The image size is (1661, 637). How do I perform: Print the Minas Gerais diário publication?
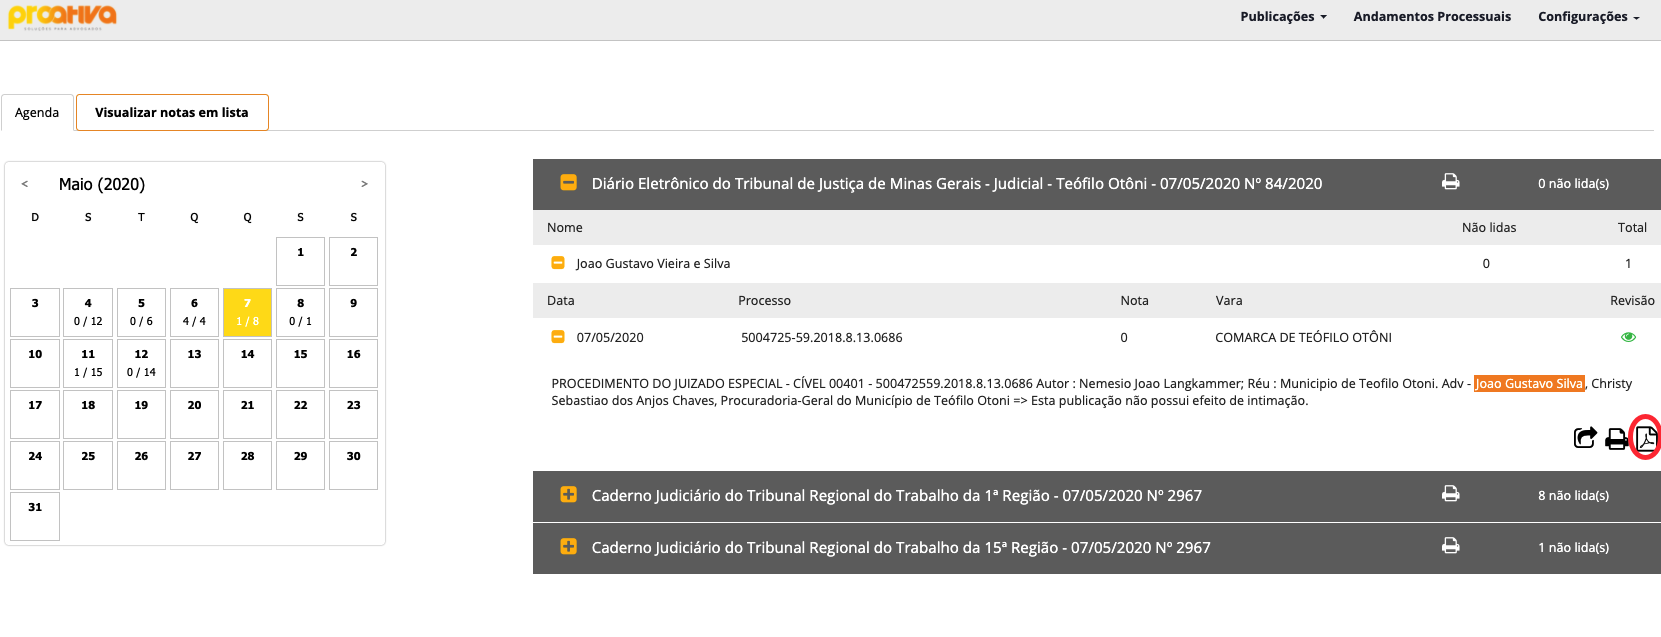click(1450, 182)
